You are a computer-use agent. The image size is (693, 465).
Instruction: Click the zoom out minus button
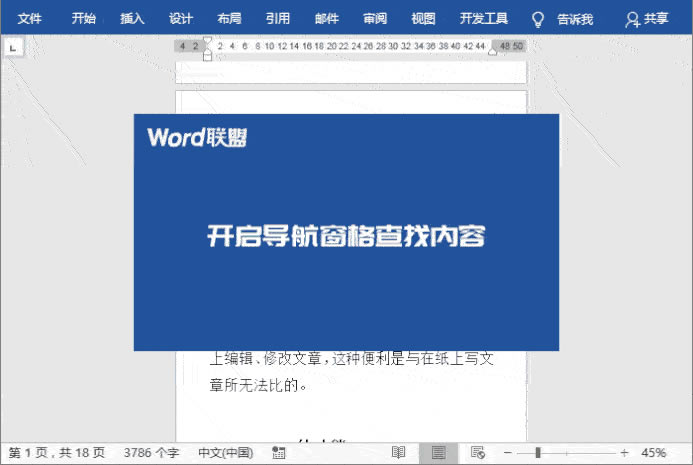[x=508, y=453]
